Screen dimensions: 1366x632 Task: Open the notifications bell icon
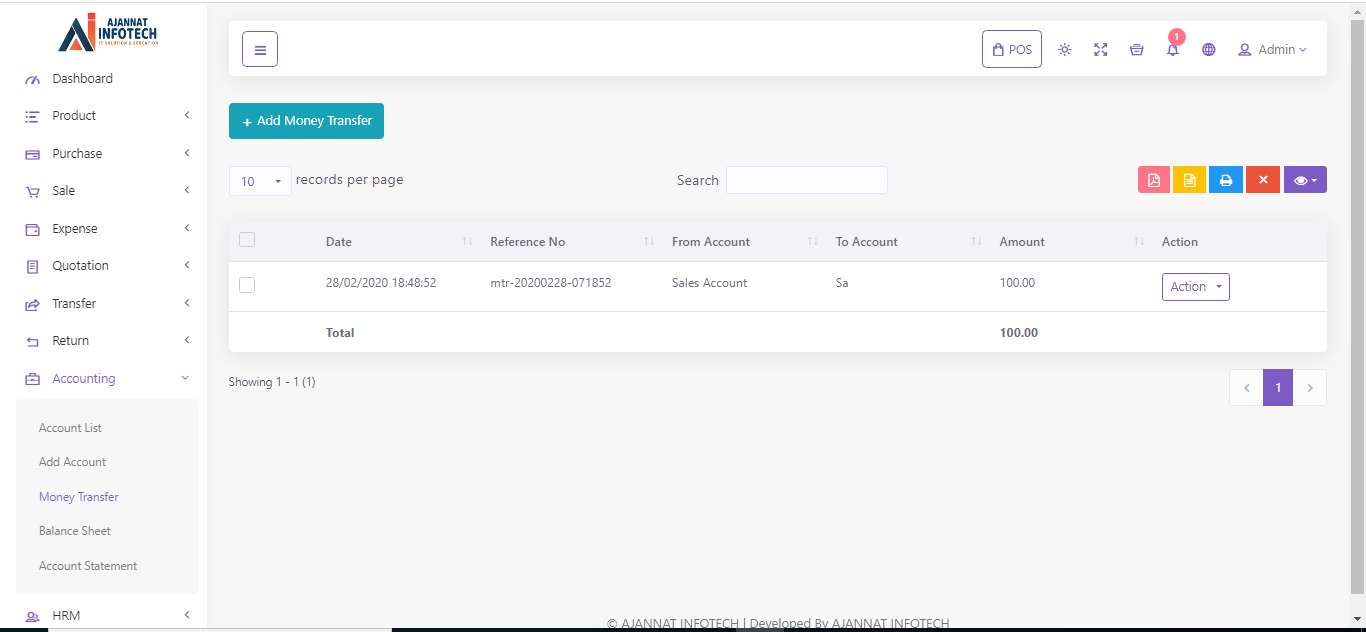click(x=1173, y=49)
